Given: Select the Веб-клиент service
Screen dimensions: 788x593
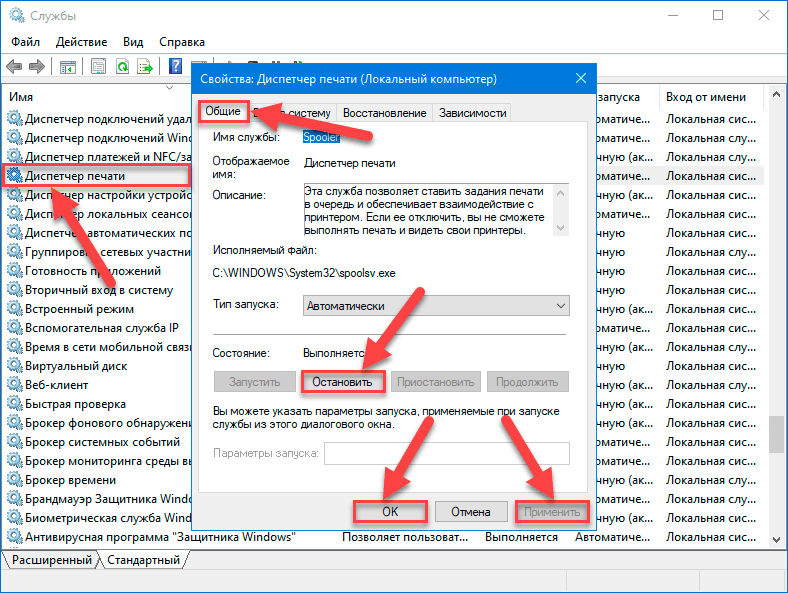Looking at the screenshot, I should (x=57, y=385).
